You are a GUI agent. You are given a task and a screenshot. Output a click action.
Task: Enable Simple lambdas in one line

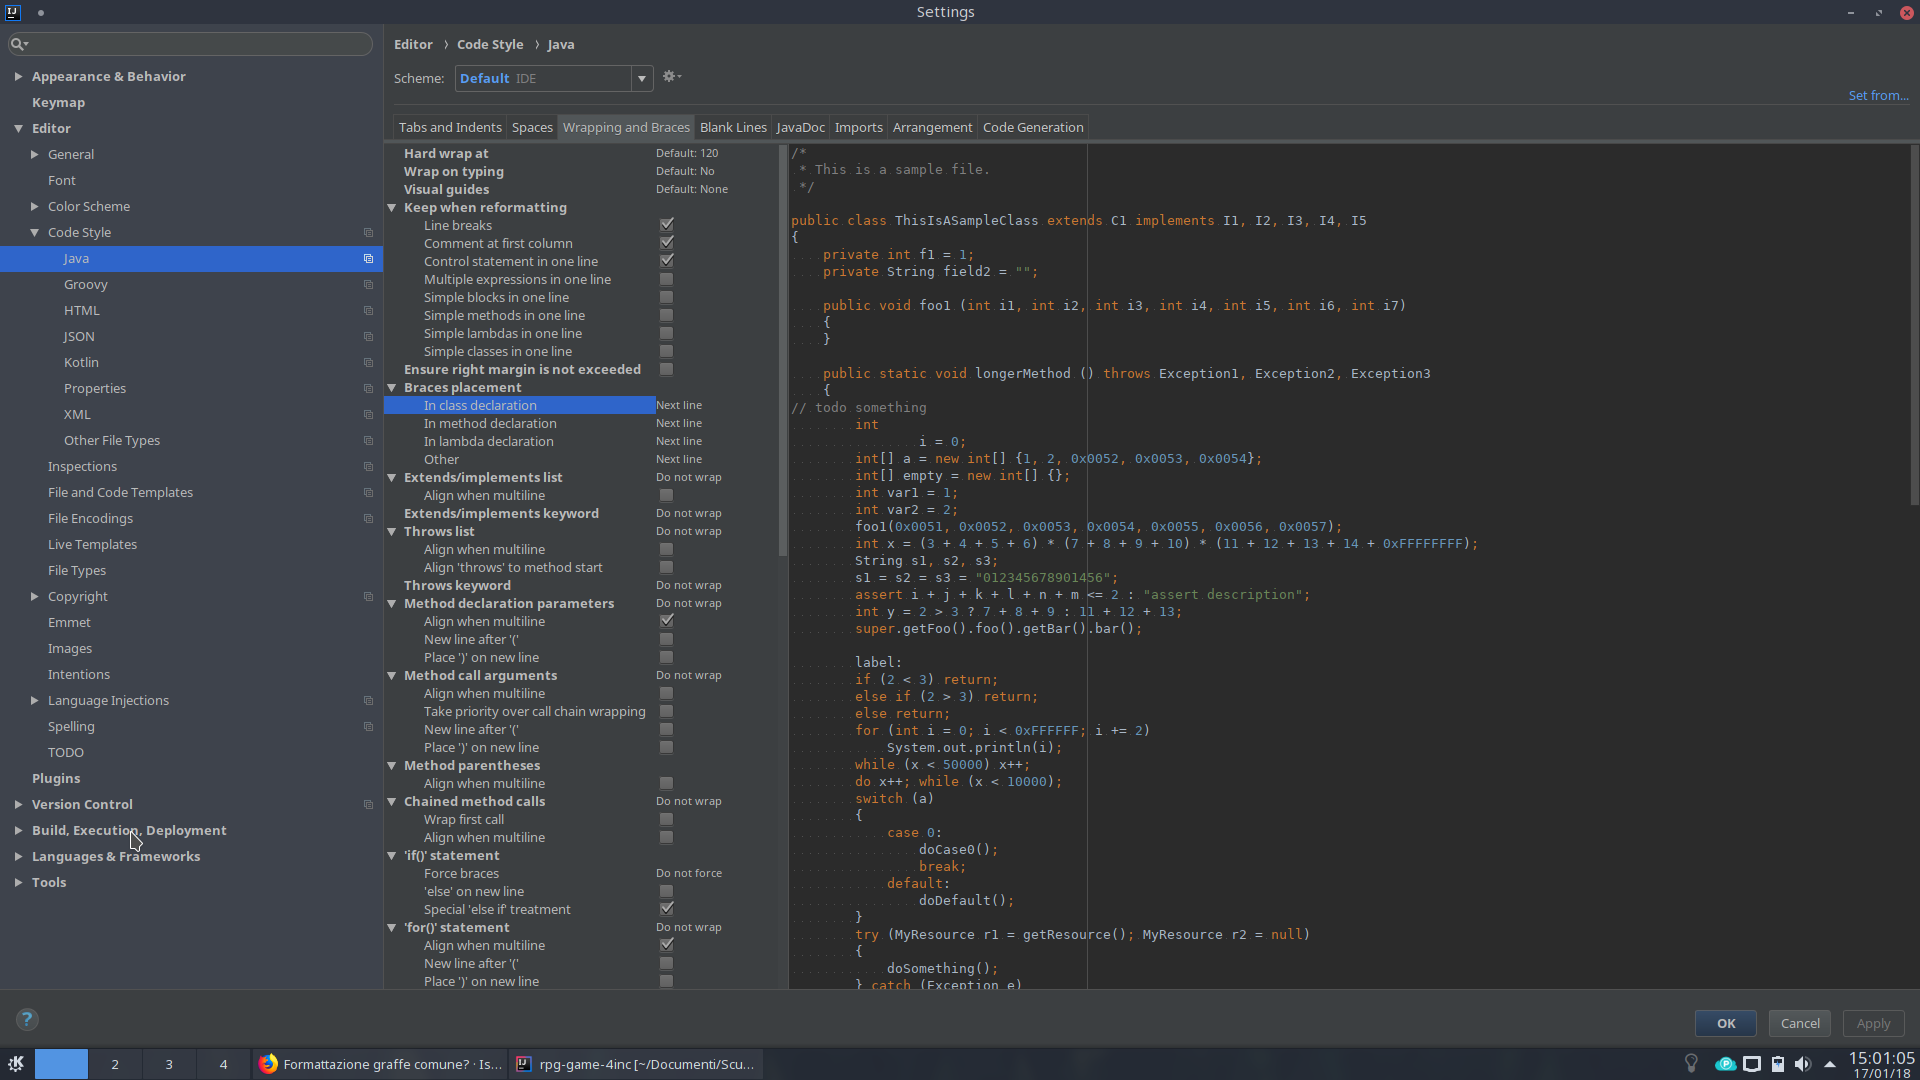point(667,334)
